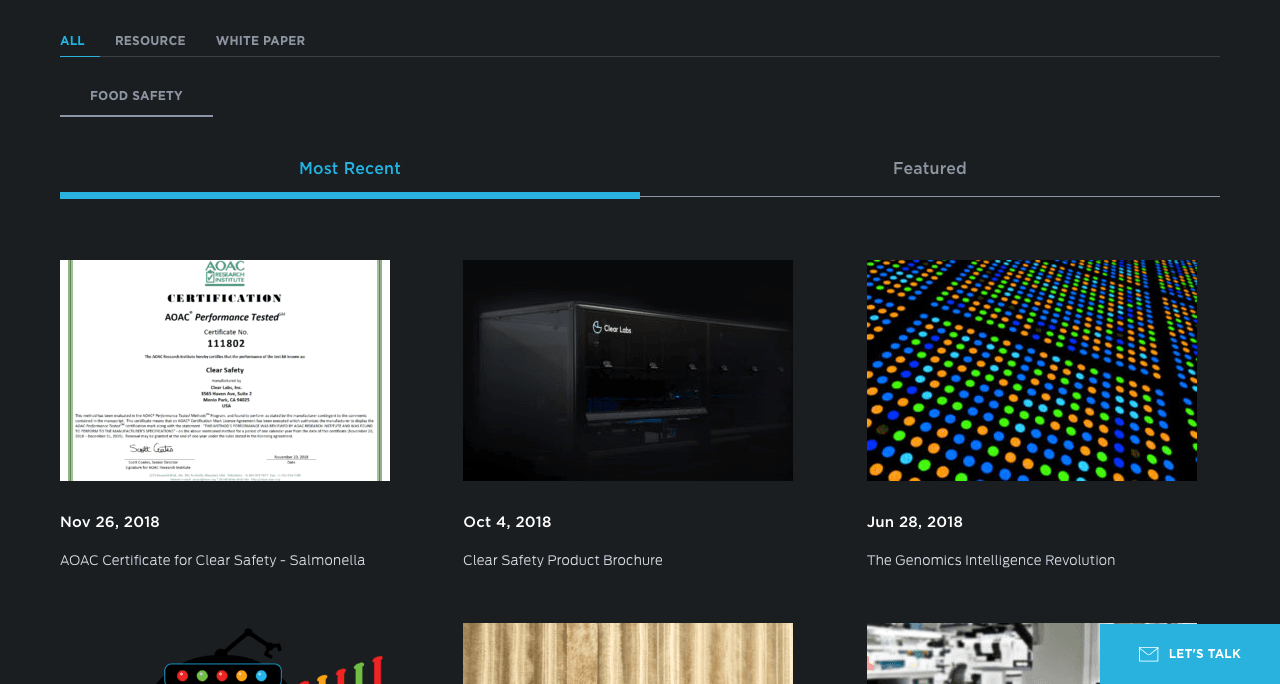Click the envelope icon in LET'S TALK

point(1149,654)
